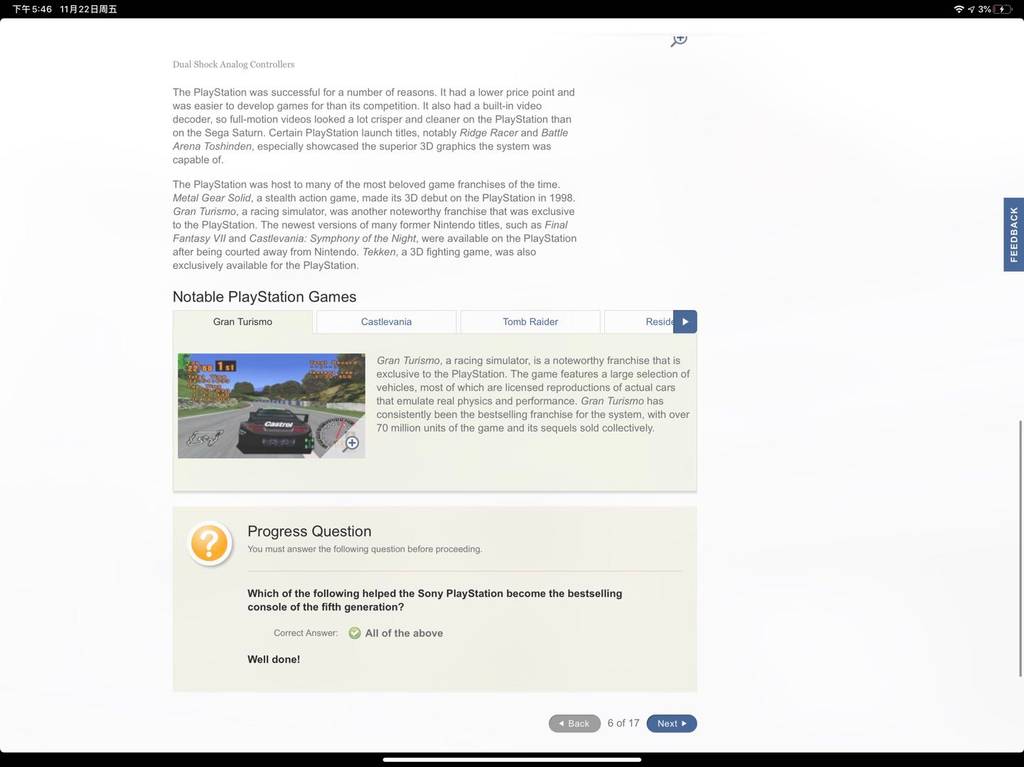Viewport: 1024px width, 767px height.
Task: Open the partially hidden Resident tab
Action: (639, 321)
